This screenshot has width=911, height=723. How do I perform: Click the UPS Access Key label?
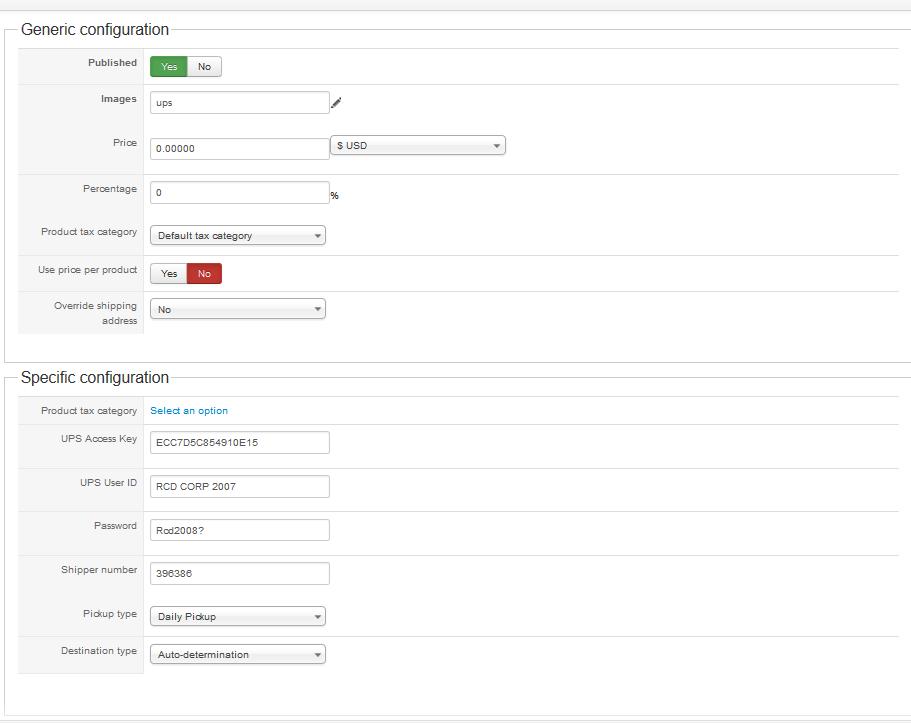tap(99, 439)
